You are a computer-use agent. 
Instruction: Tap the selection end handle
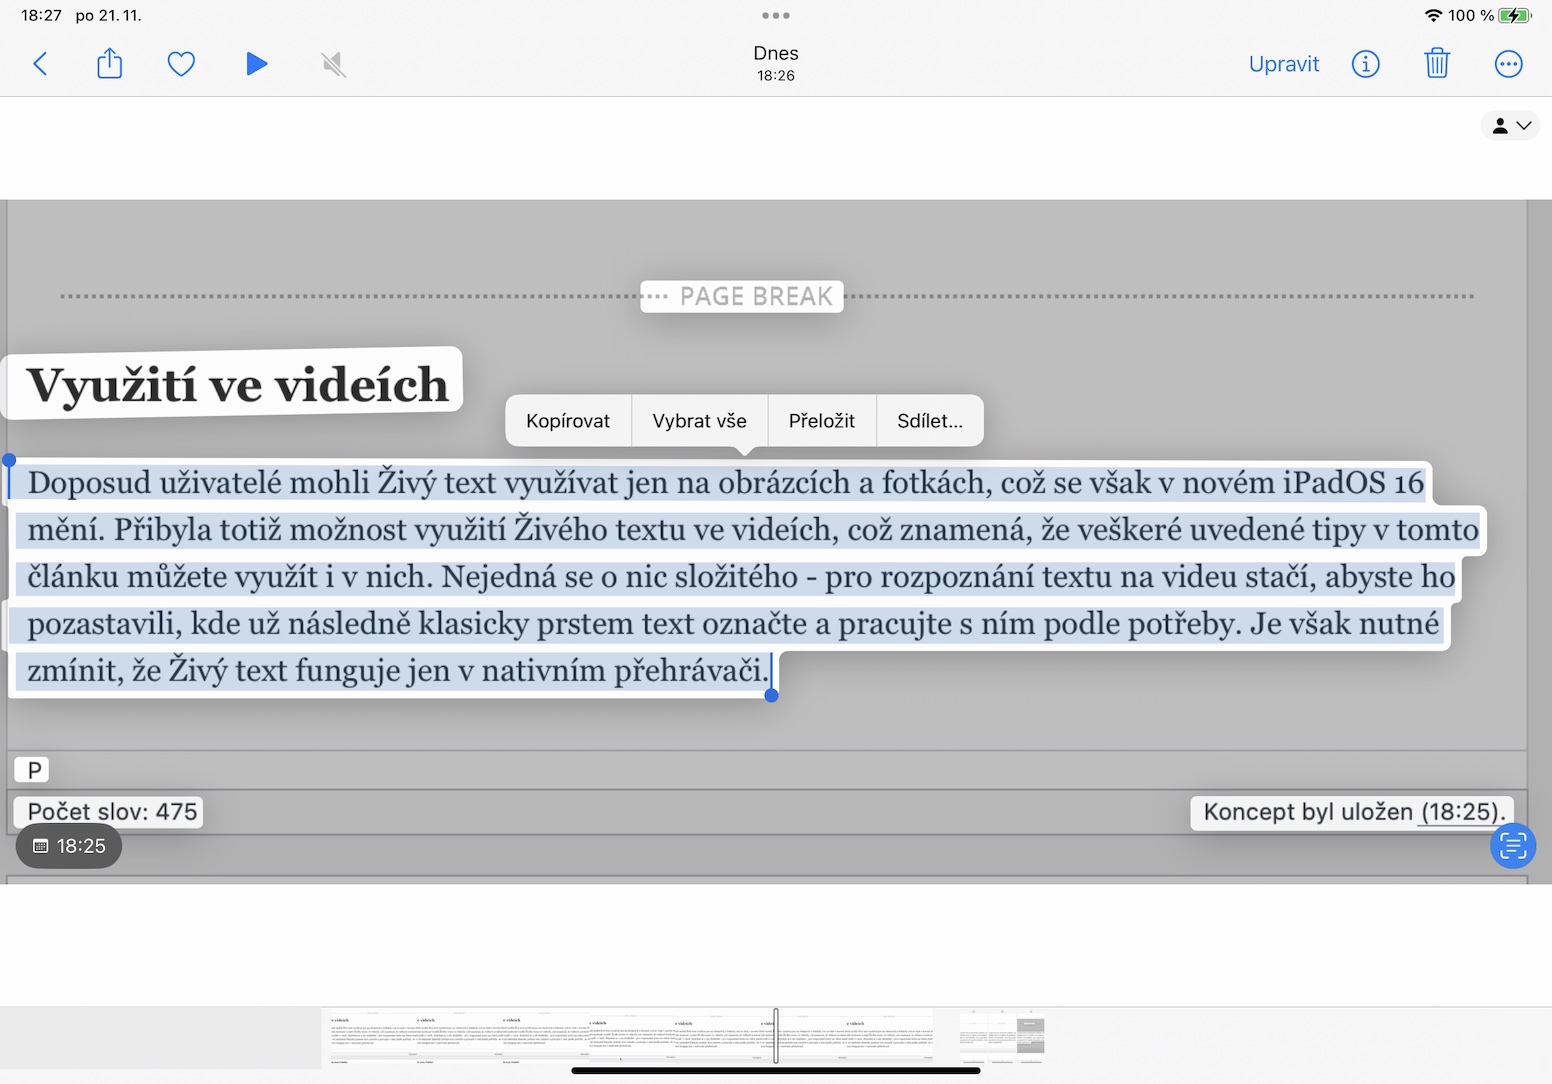click(771, 695)
